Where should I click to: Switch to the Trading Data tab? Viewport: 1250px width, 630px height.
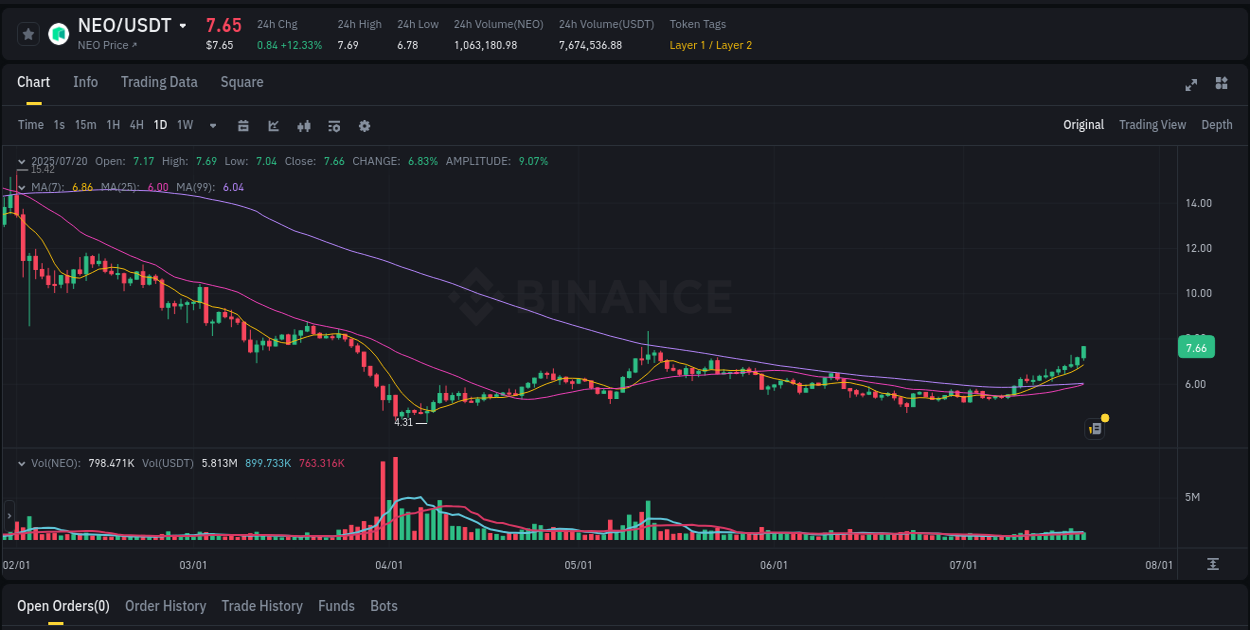[x=159, y=82]
